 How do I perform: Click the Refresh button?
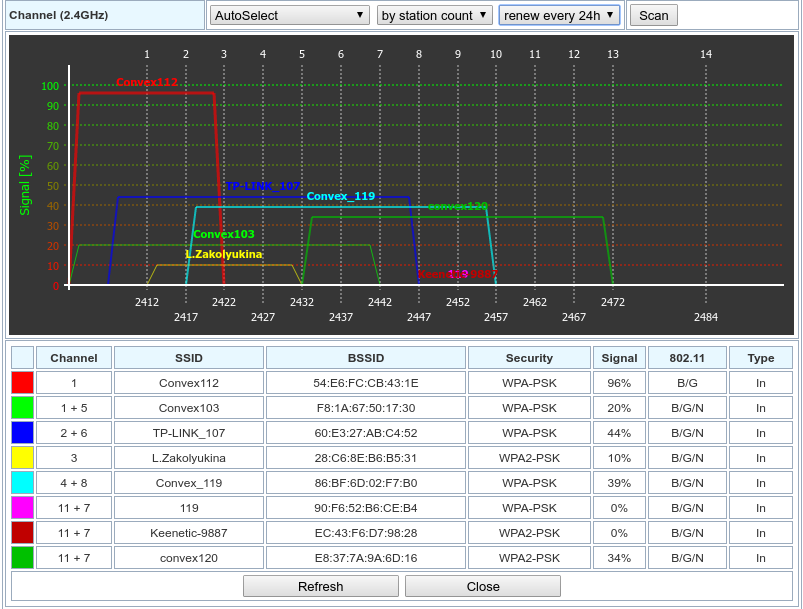tap(320, 587)
